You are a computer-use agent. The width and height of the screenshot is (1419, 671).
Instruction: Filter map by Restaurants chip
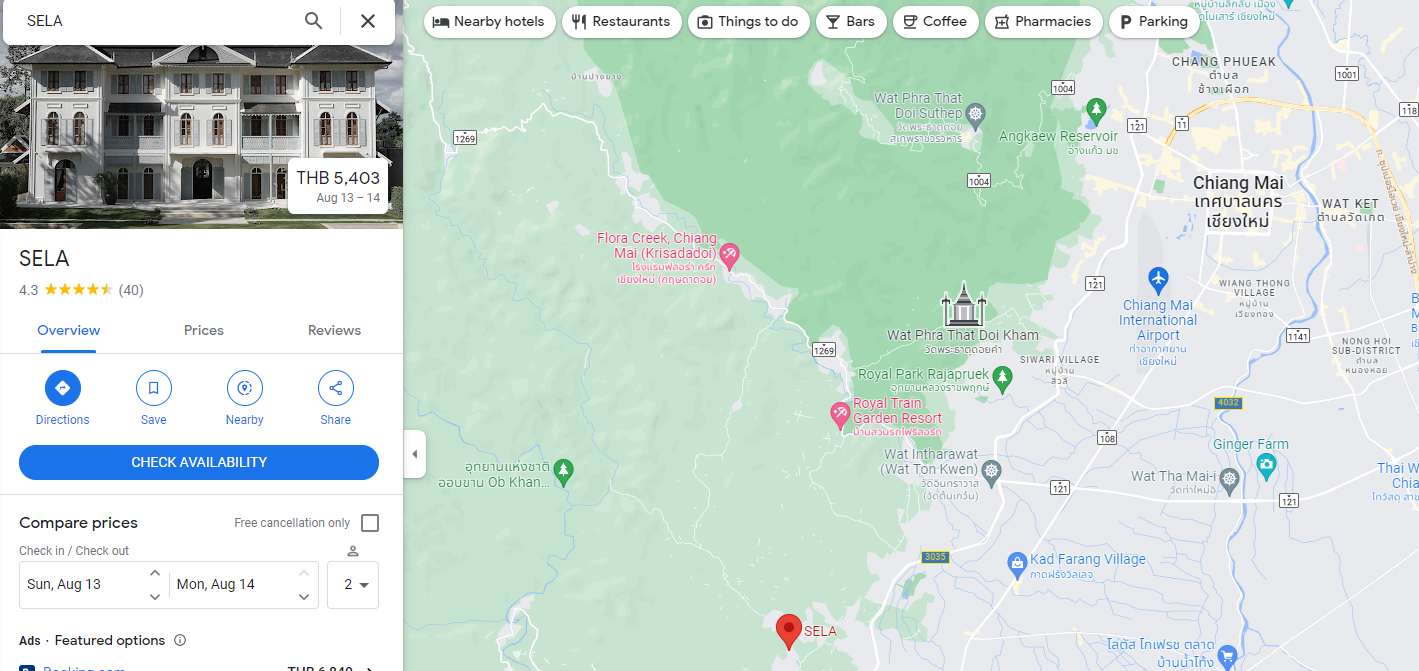click(621, 21)
